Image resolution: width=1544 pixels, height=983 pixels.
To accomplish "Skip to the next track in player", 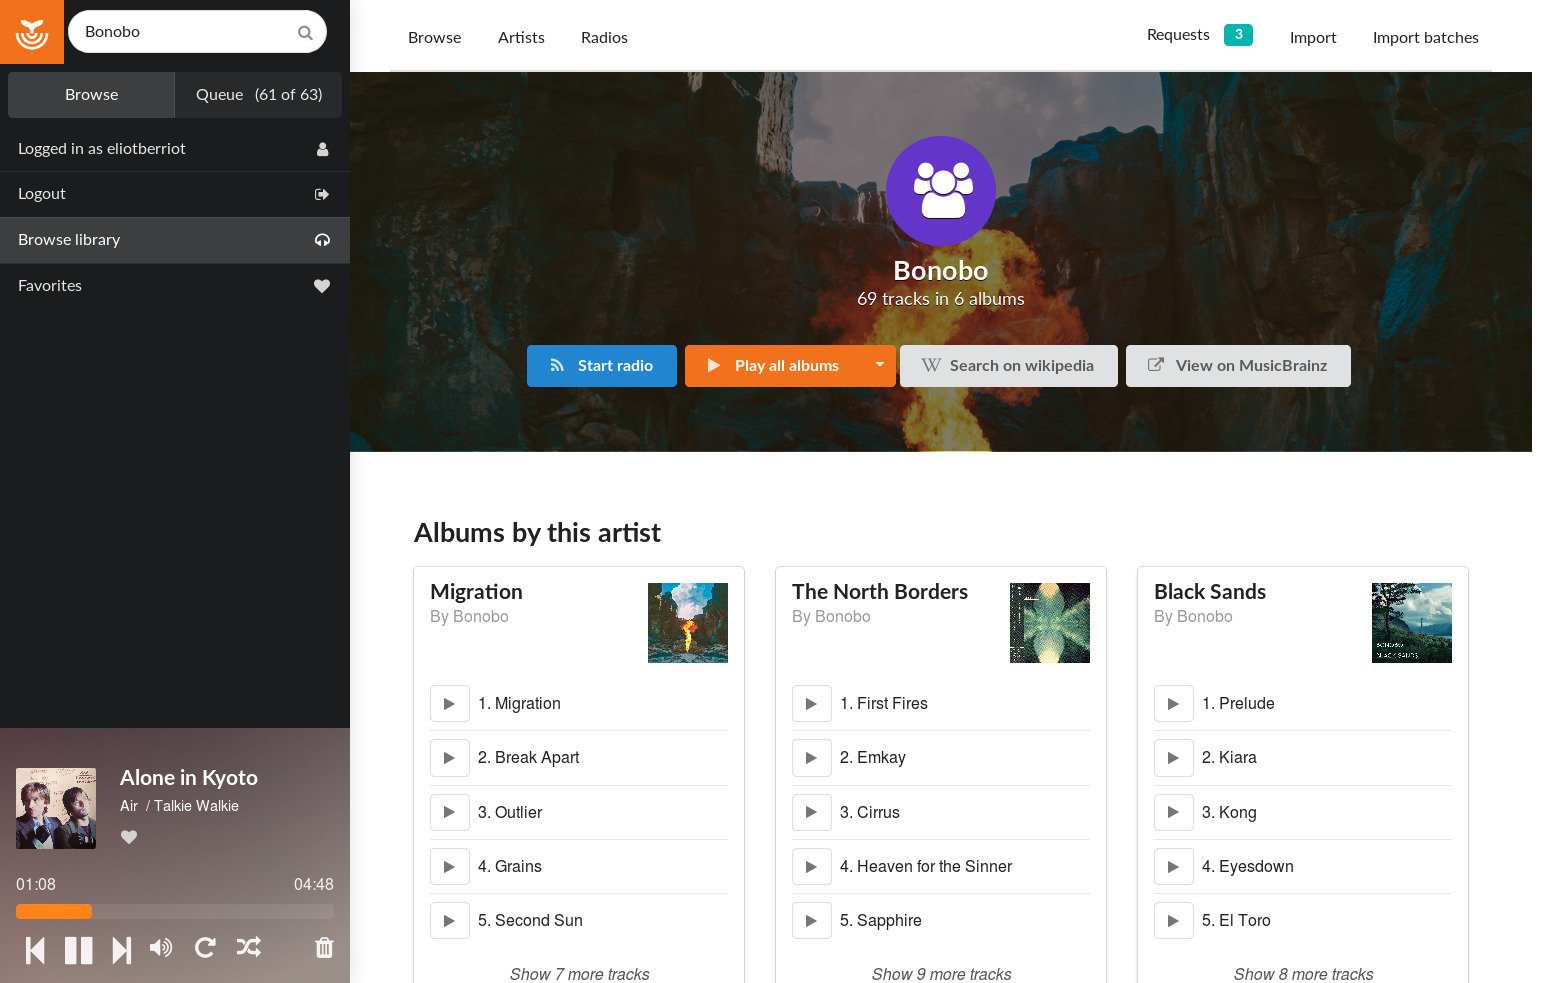I will 122,949.
